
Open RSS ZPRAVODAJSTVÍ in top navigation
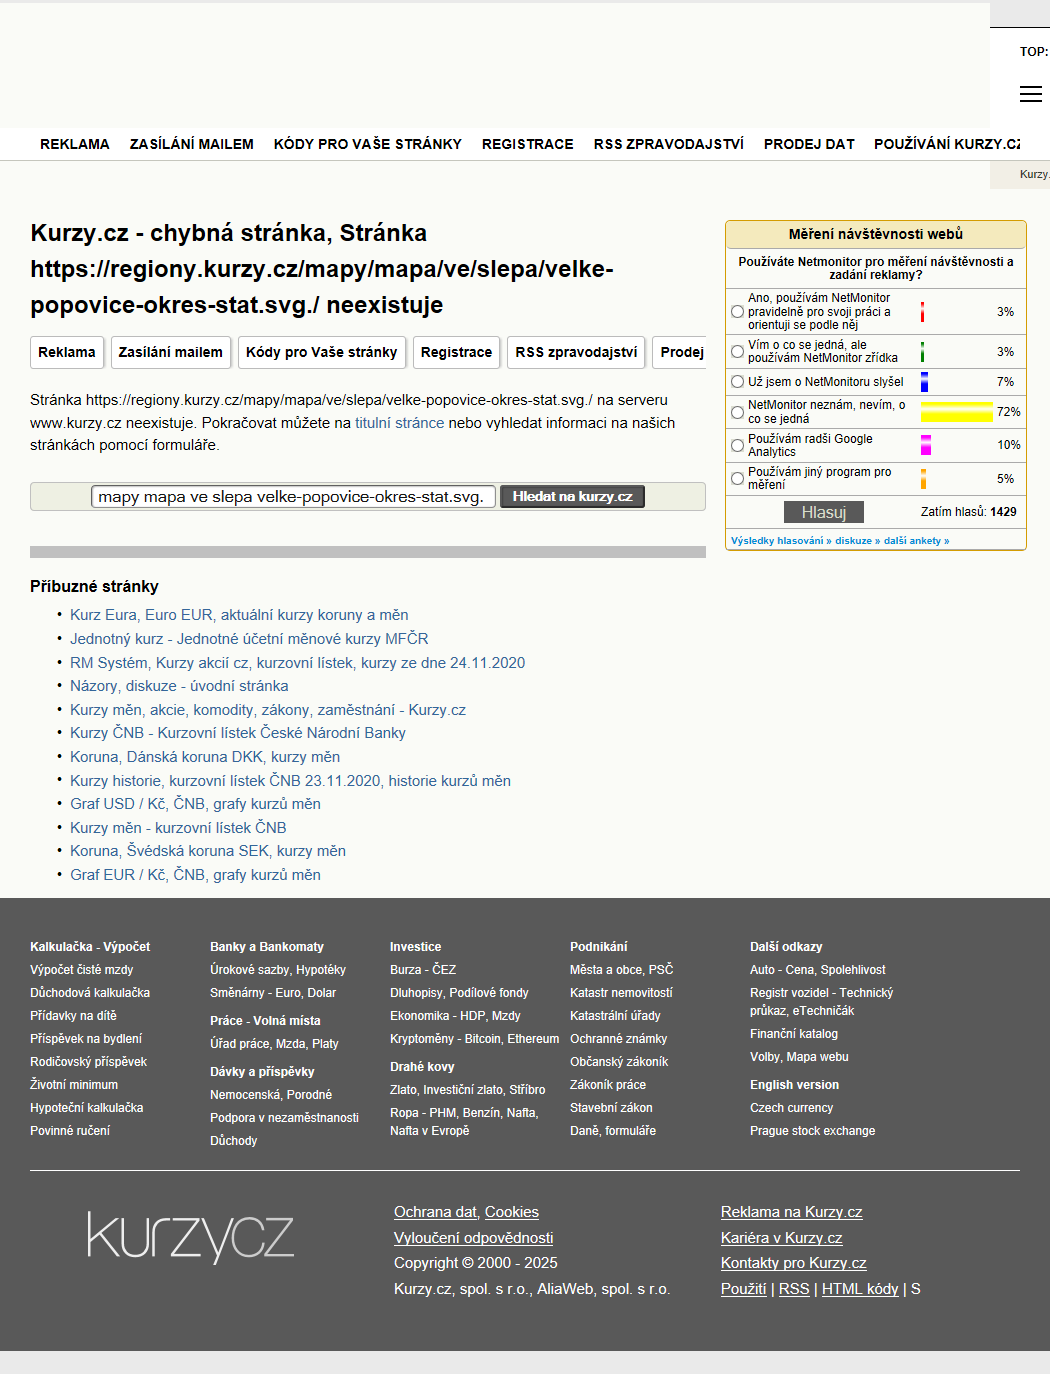[669, 144]
